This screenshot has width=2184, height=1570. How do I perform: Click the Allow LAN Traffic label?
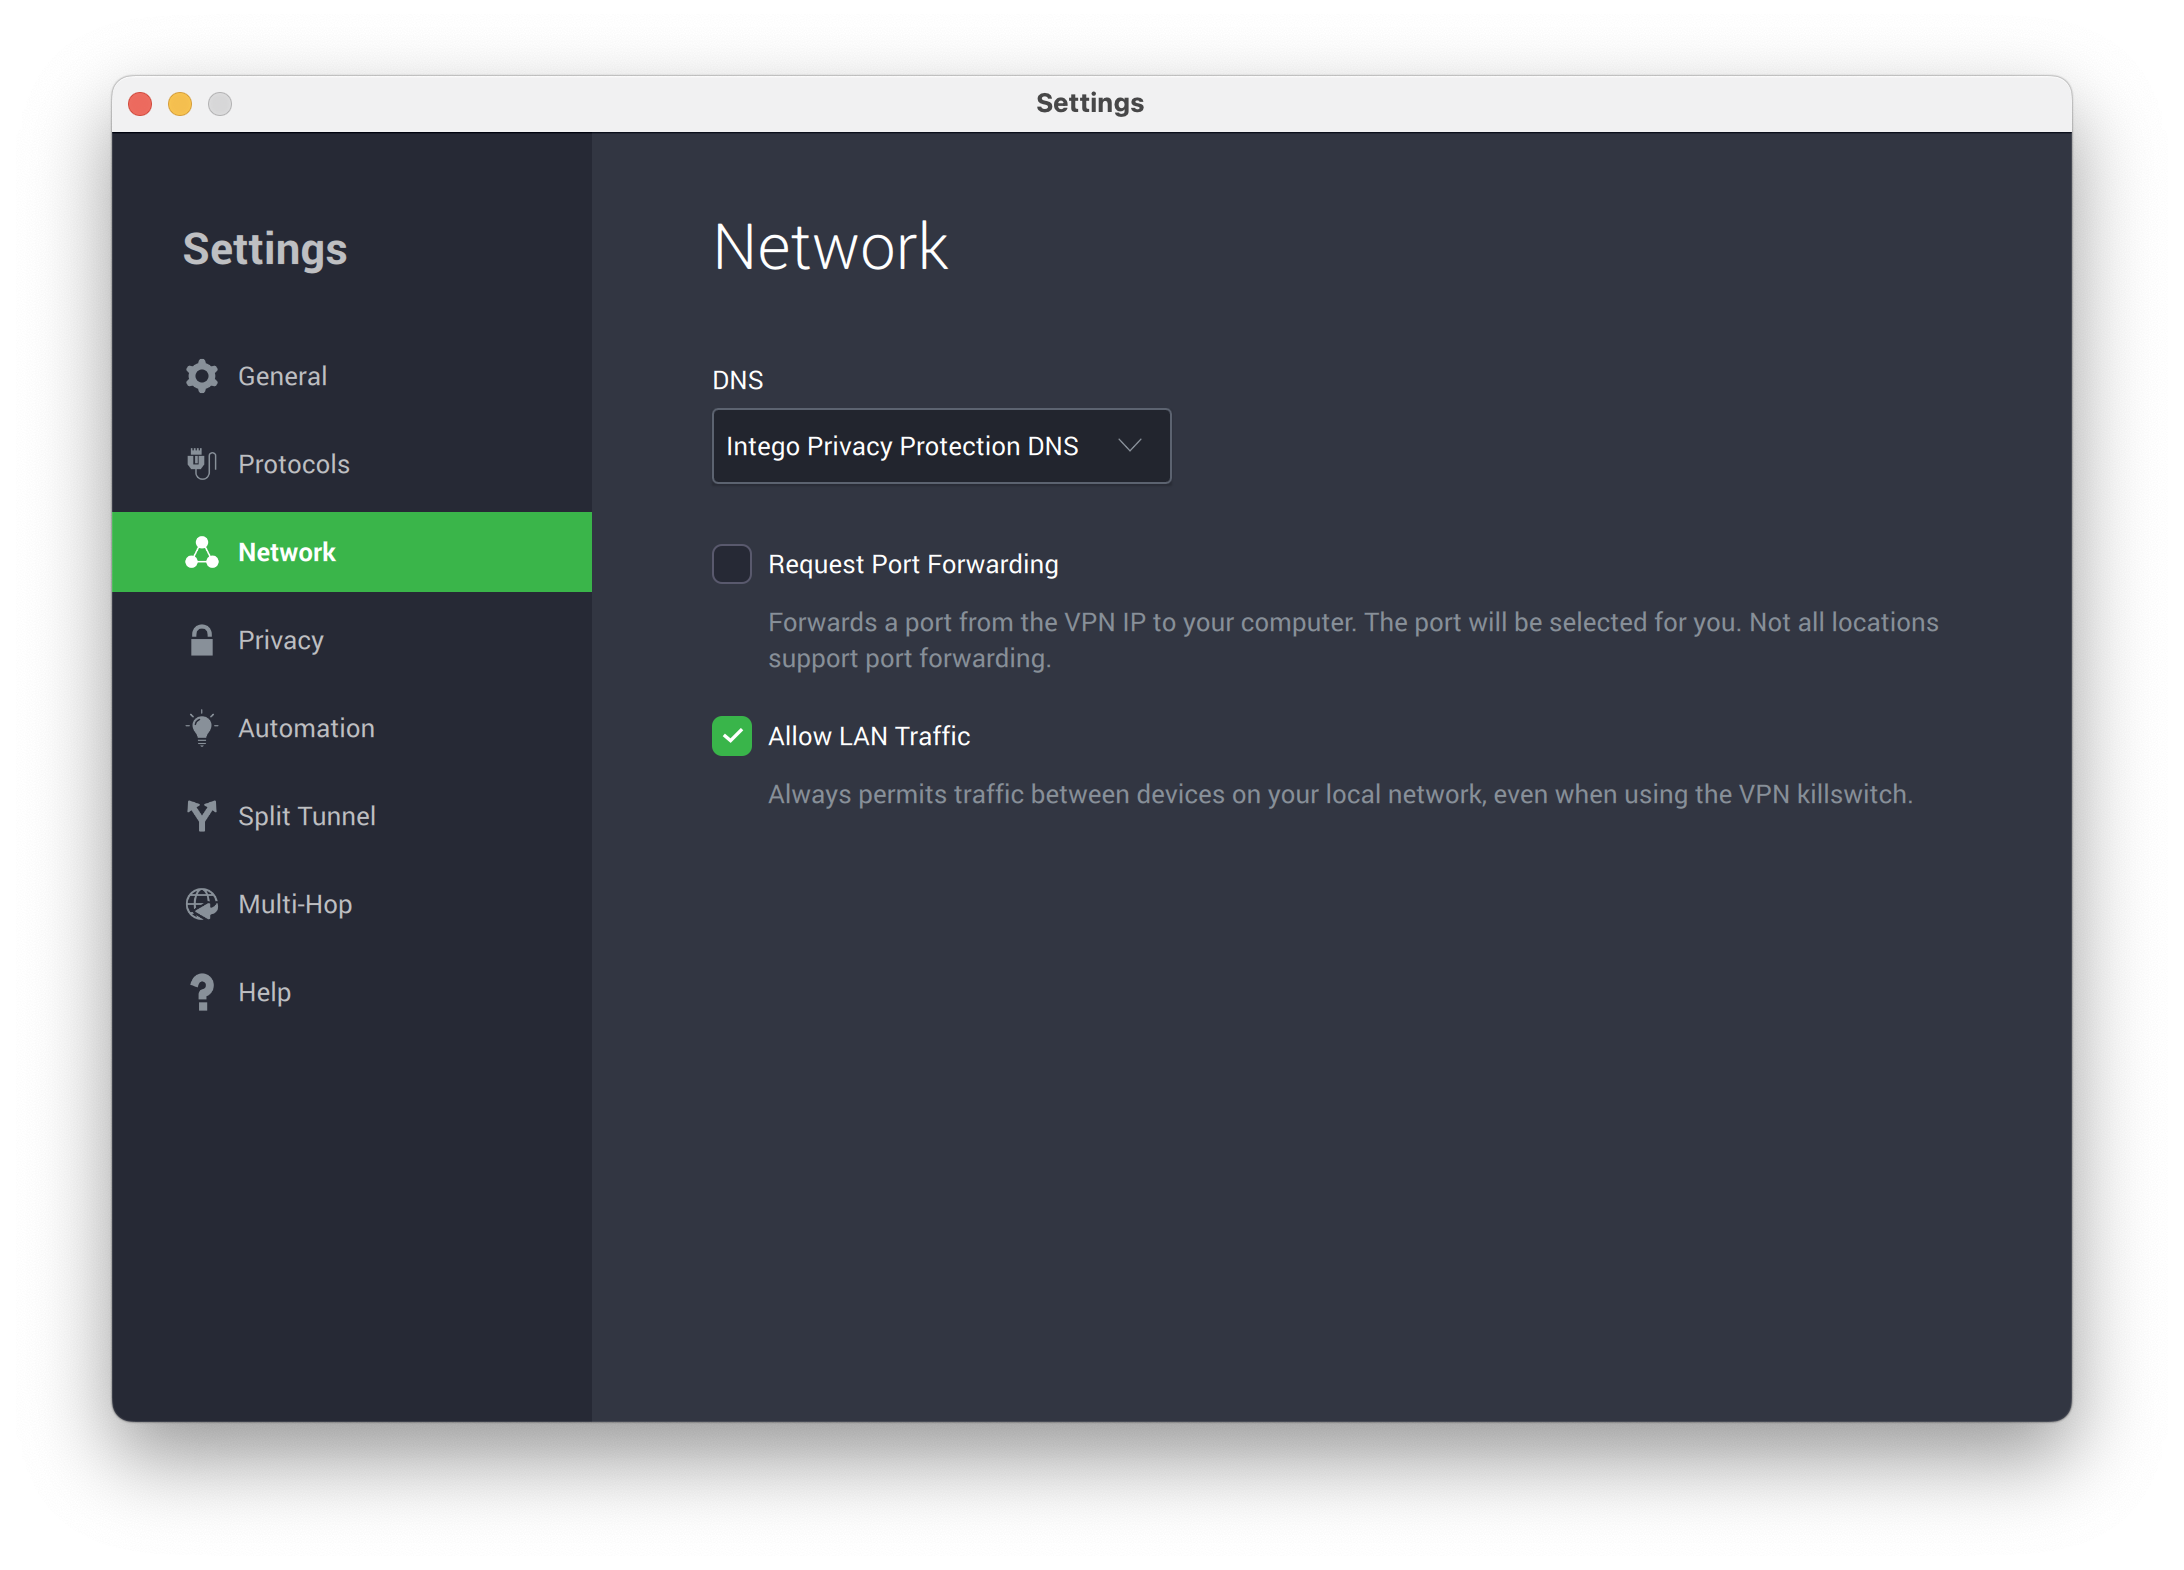coord(869,736)
